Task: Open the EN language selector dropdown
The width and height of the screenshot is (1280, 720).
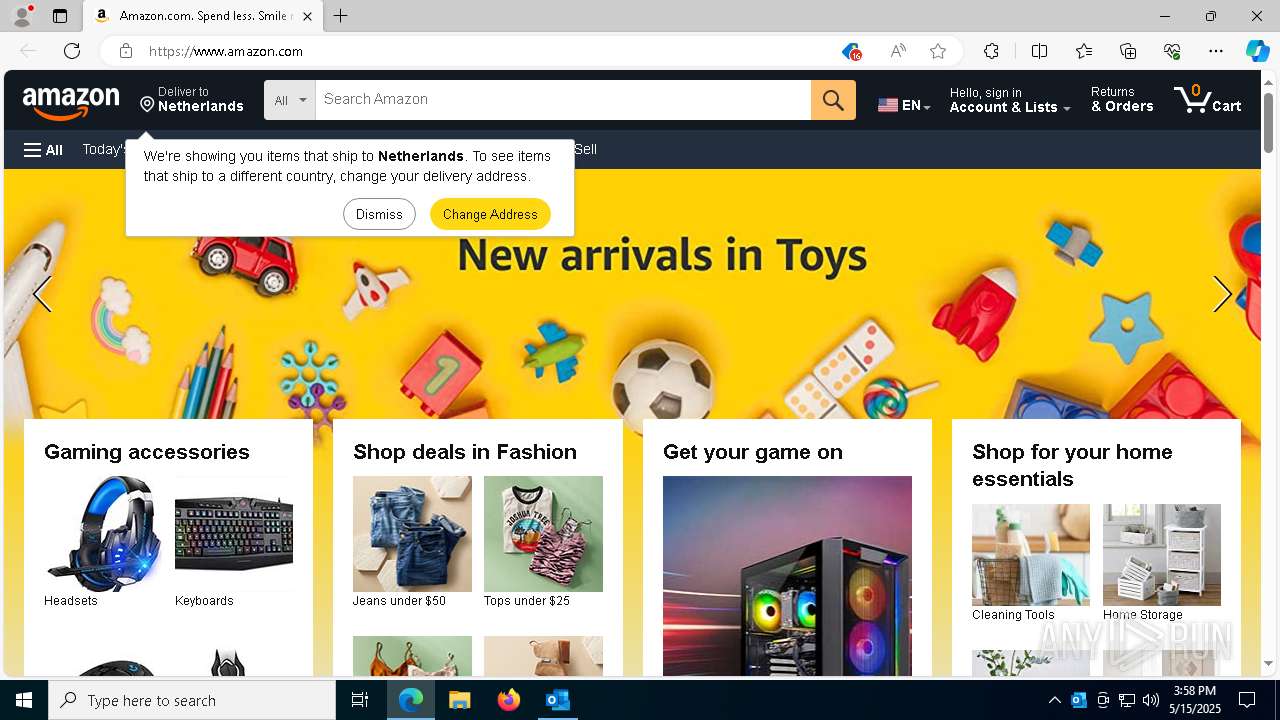Action: pos(904,105)
